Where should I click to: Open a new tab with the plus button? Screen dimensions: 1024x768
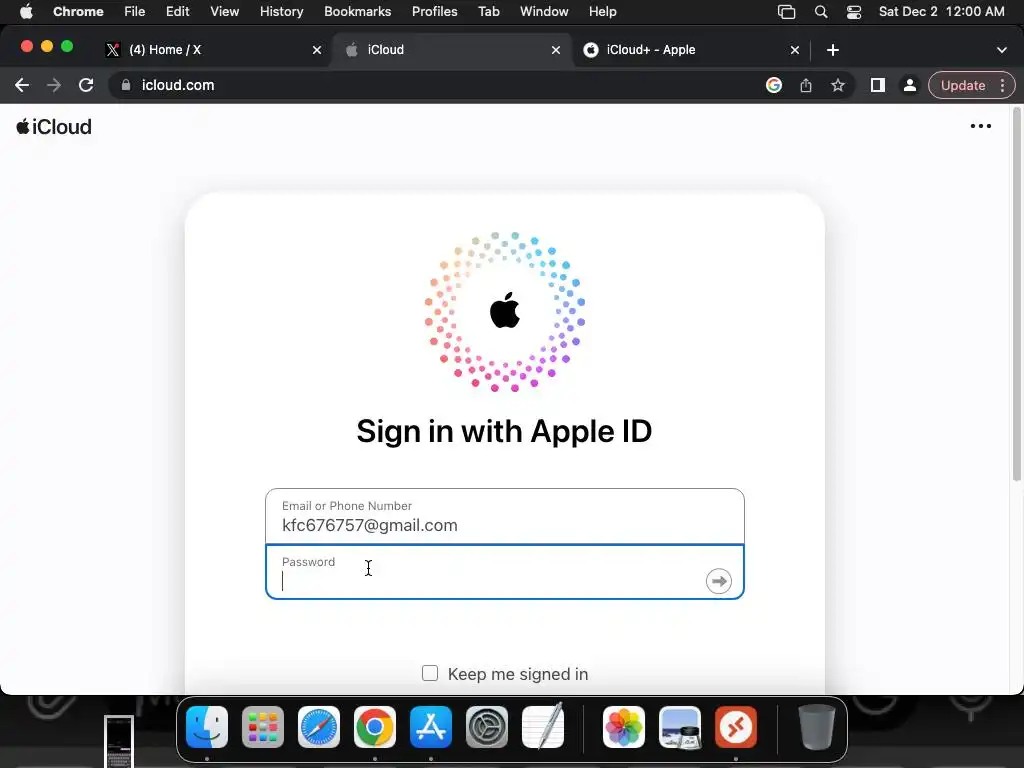[x=833, y=50]
